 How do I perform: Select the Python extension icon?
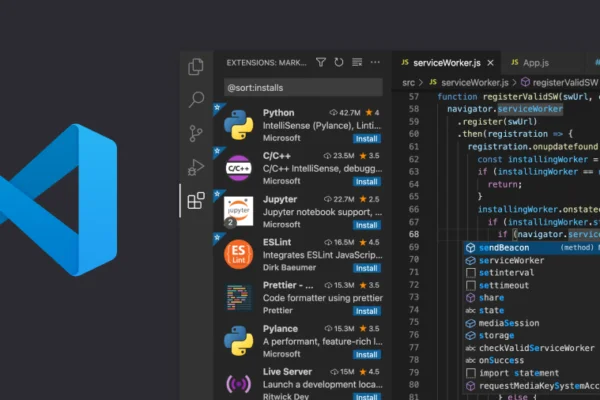click(x=238, y=125)
